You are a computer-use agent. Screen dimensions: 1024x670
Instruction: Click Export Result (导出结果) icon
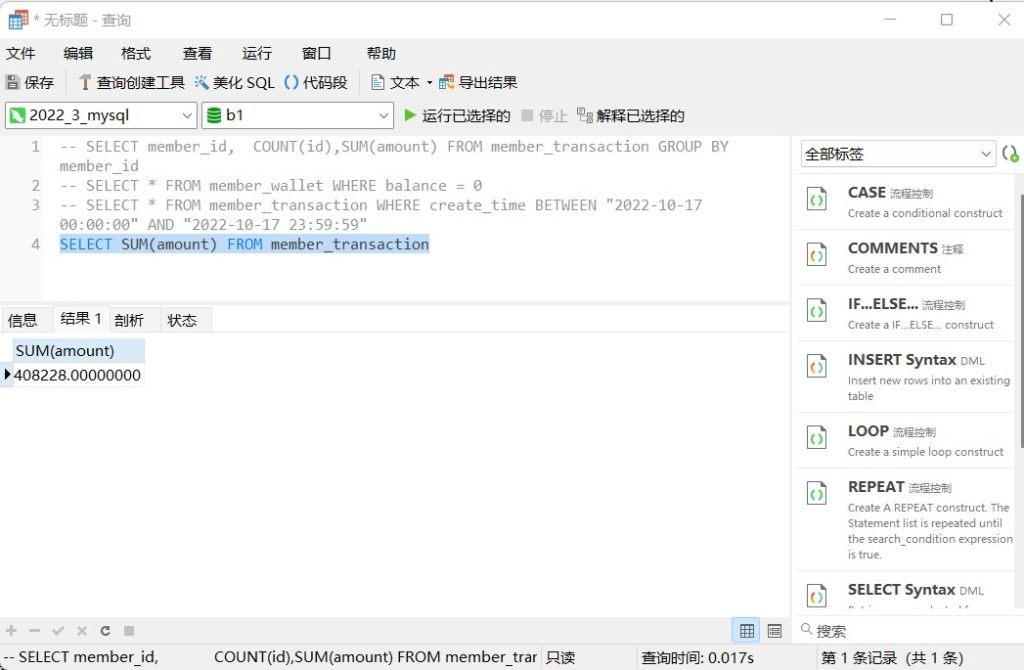(x=446, y=83)
